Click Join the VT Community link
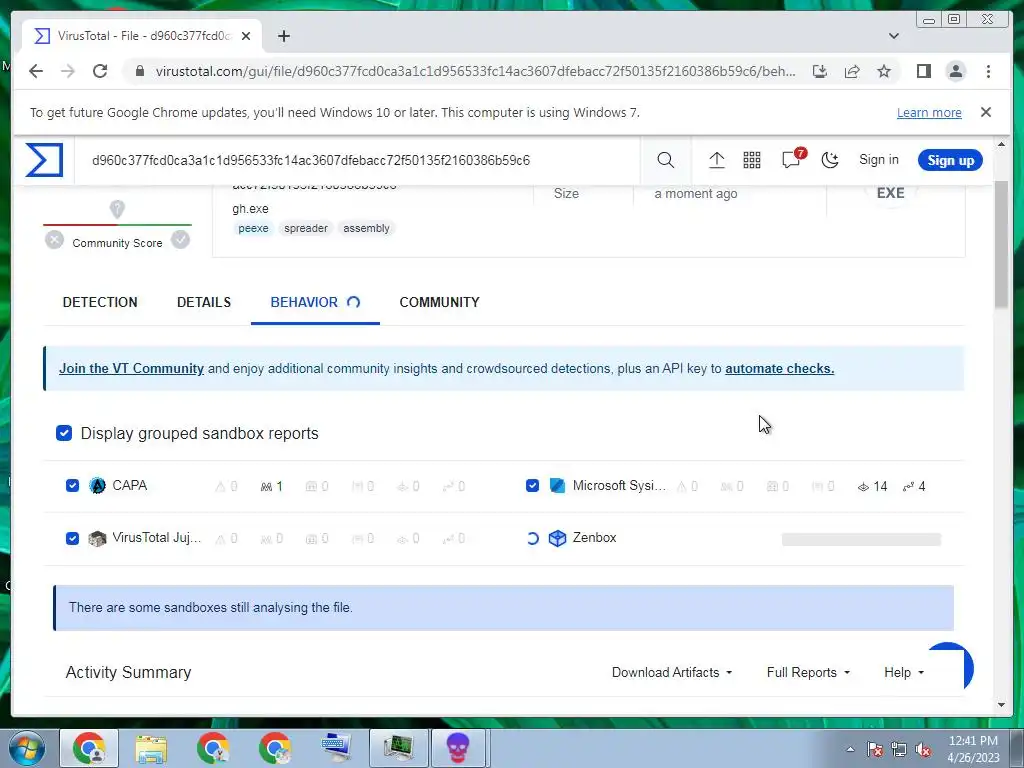This screenshot has height=768, width=1024. tap(131, 368)
